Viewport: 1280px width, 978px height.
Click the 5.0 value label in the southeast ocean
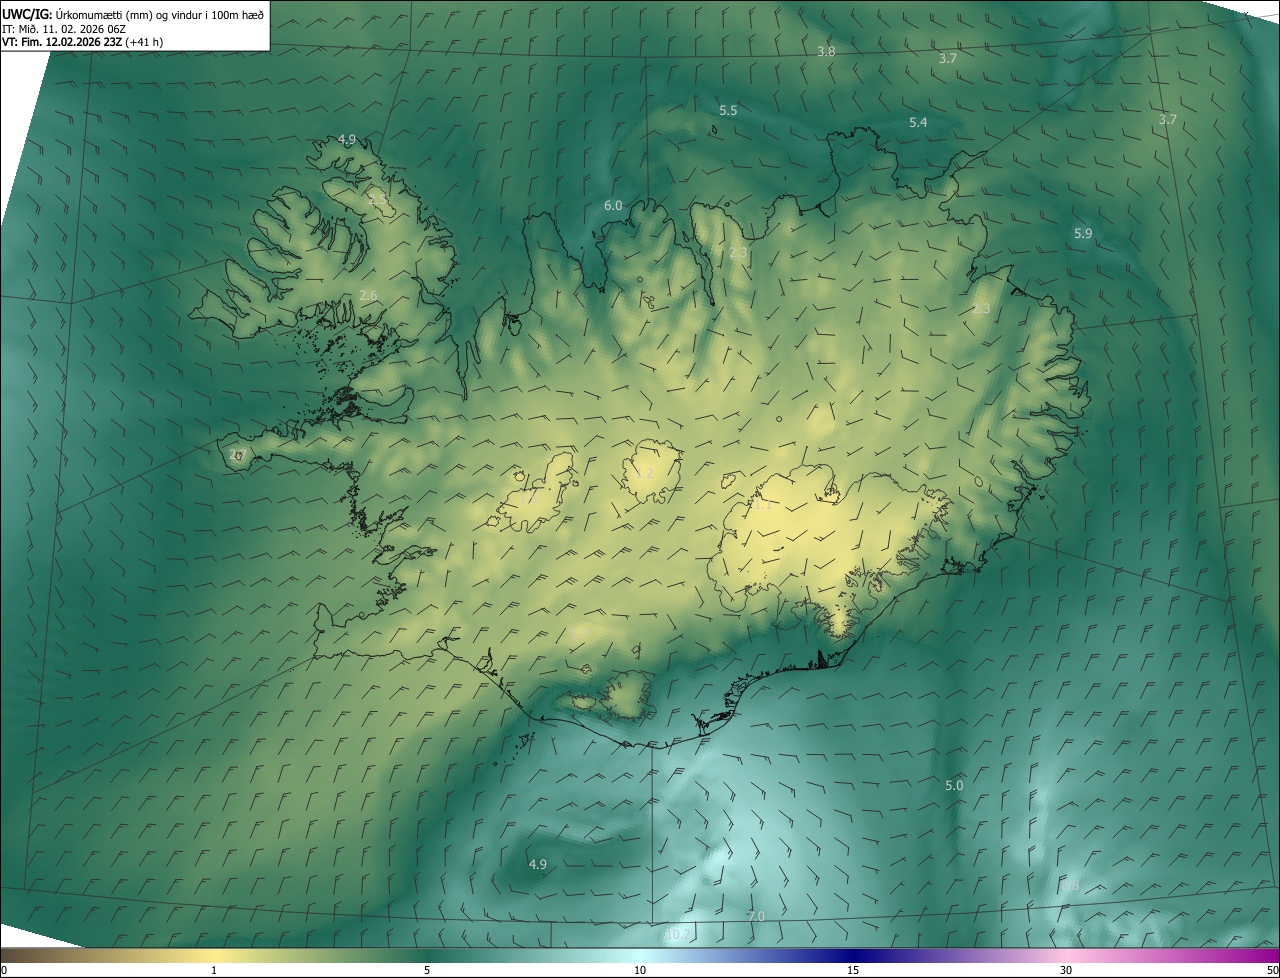pos(954,786)
